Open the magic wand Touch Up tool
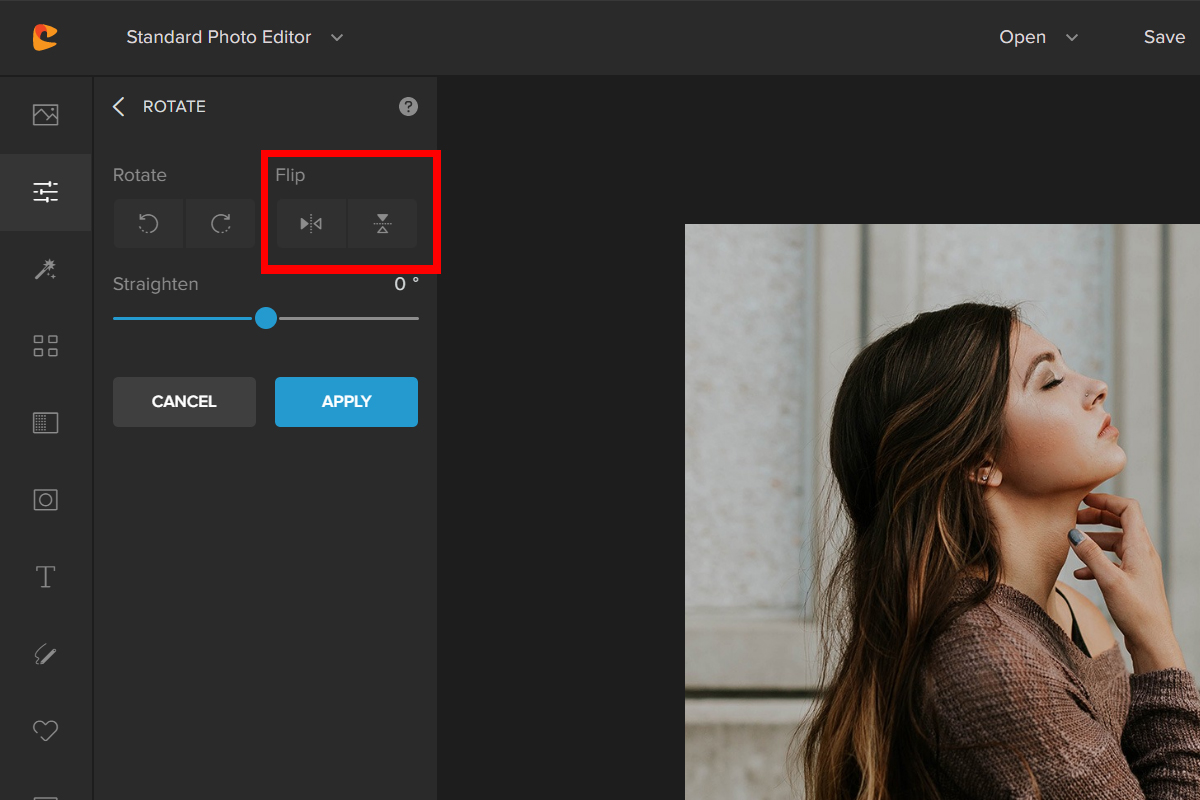 [x=45, y=269]
